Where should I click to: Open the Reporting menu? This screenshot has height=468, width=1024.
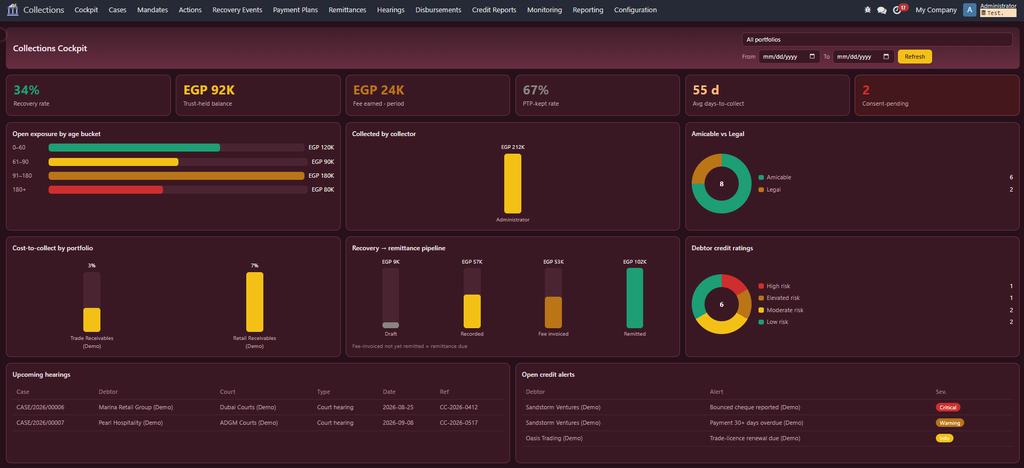588,10
